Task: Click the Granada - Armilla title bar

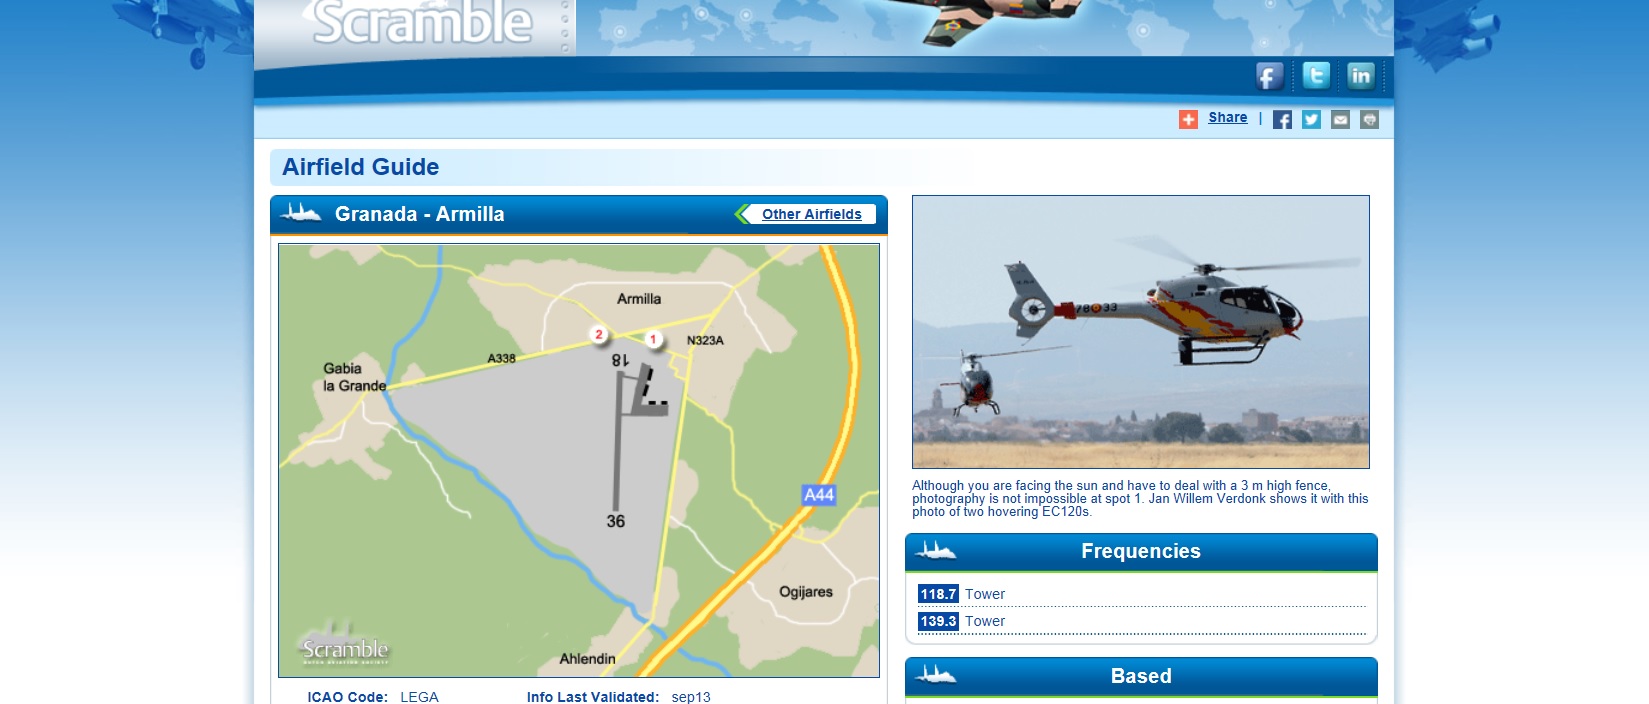Action: 579,214
